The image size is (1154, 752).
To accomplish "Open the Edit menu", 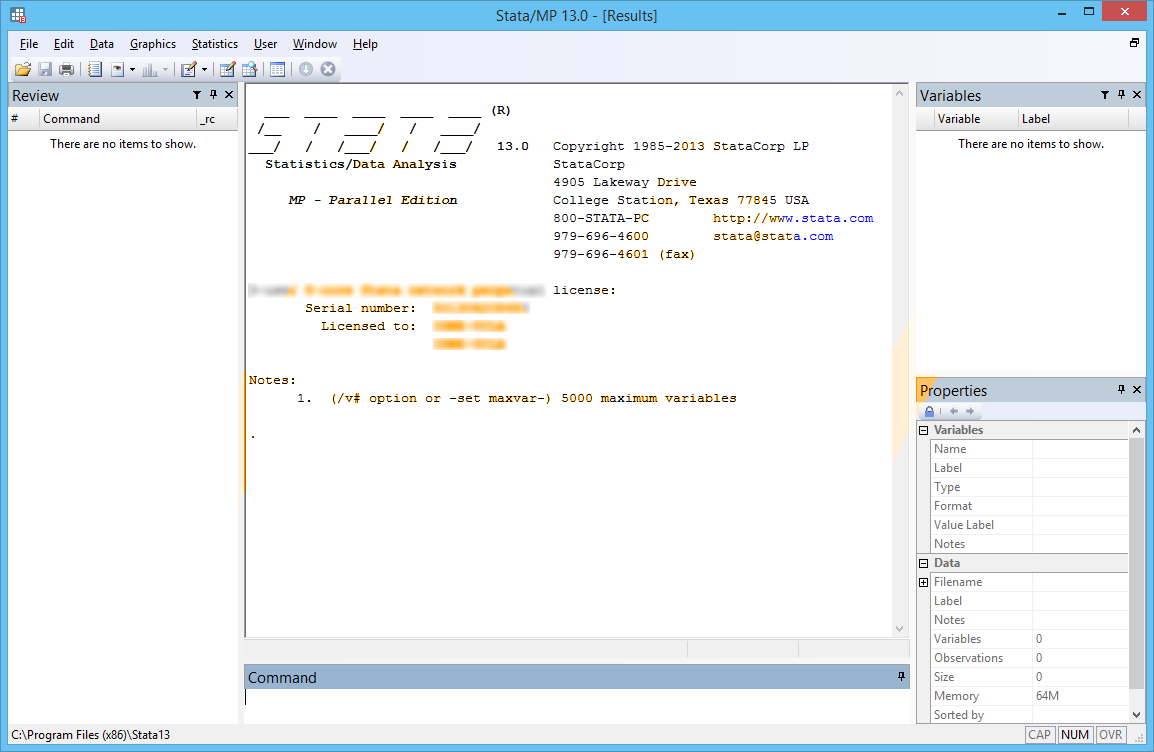I will [64, 44].
